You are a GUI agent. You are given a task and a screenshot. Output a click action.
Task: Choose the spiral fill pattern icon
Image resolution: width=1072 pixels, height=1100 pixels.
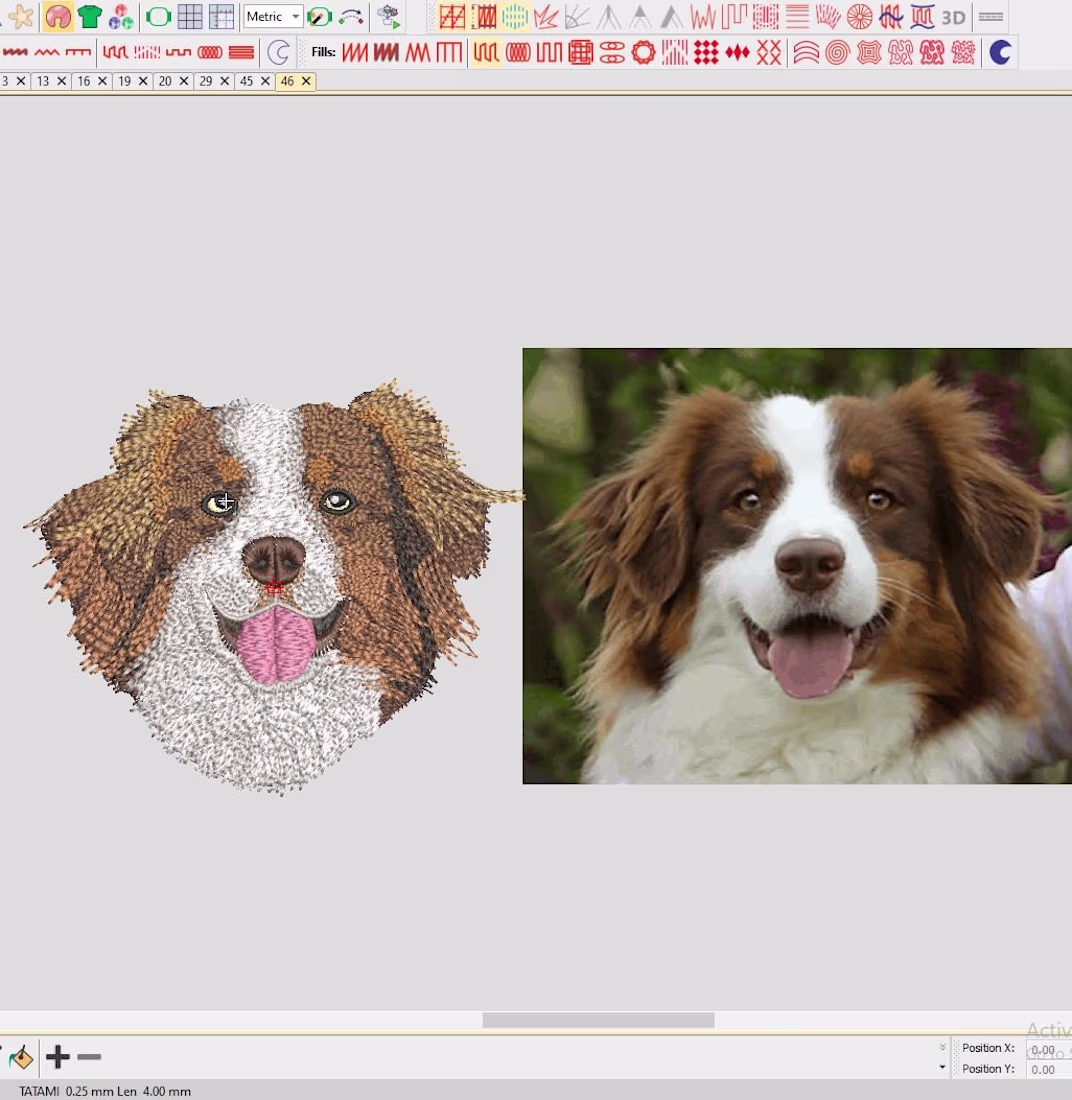coord(837,53)
